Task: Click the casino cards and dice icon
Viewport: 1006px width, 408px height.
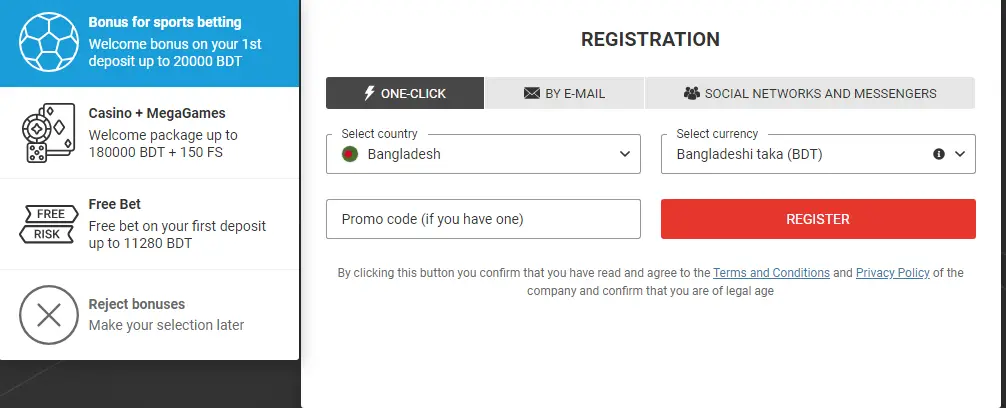Action: [x=48, y=133]
